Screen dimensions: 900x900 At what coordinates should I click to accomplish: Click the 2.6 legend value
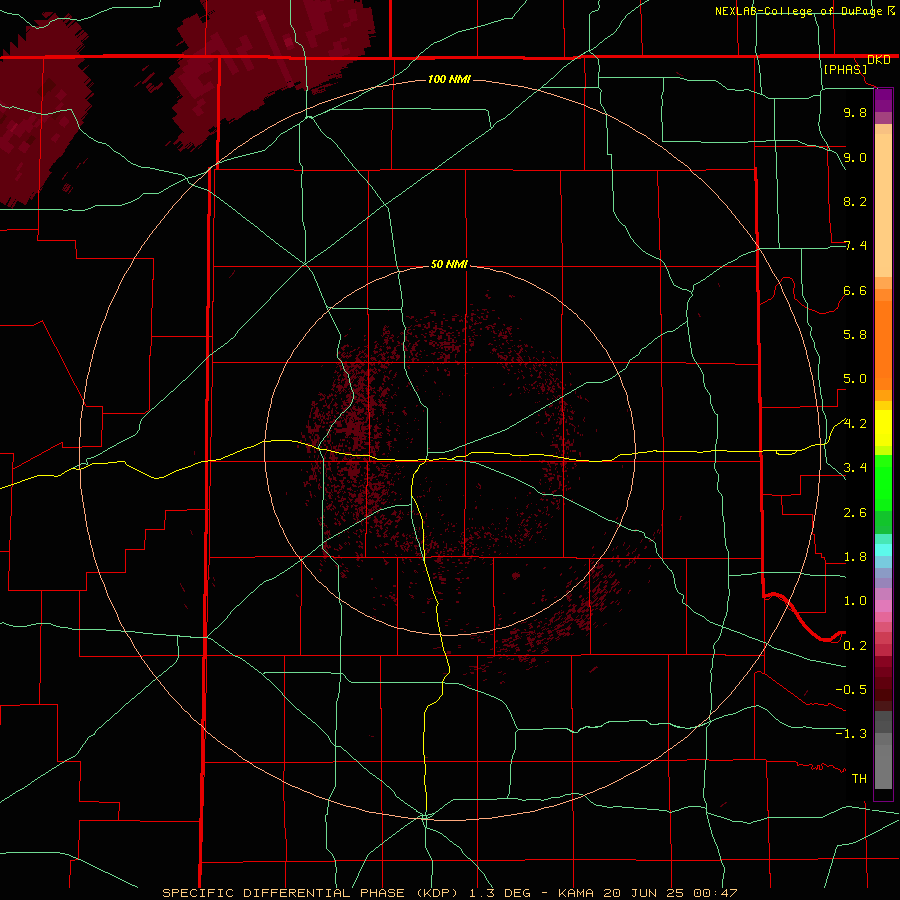tap(855, 513)
